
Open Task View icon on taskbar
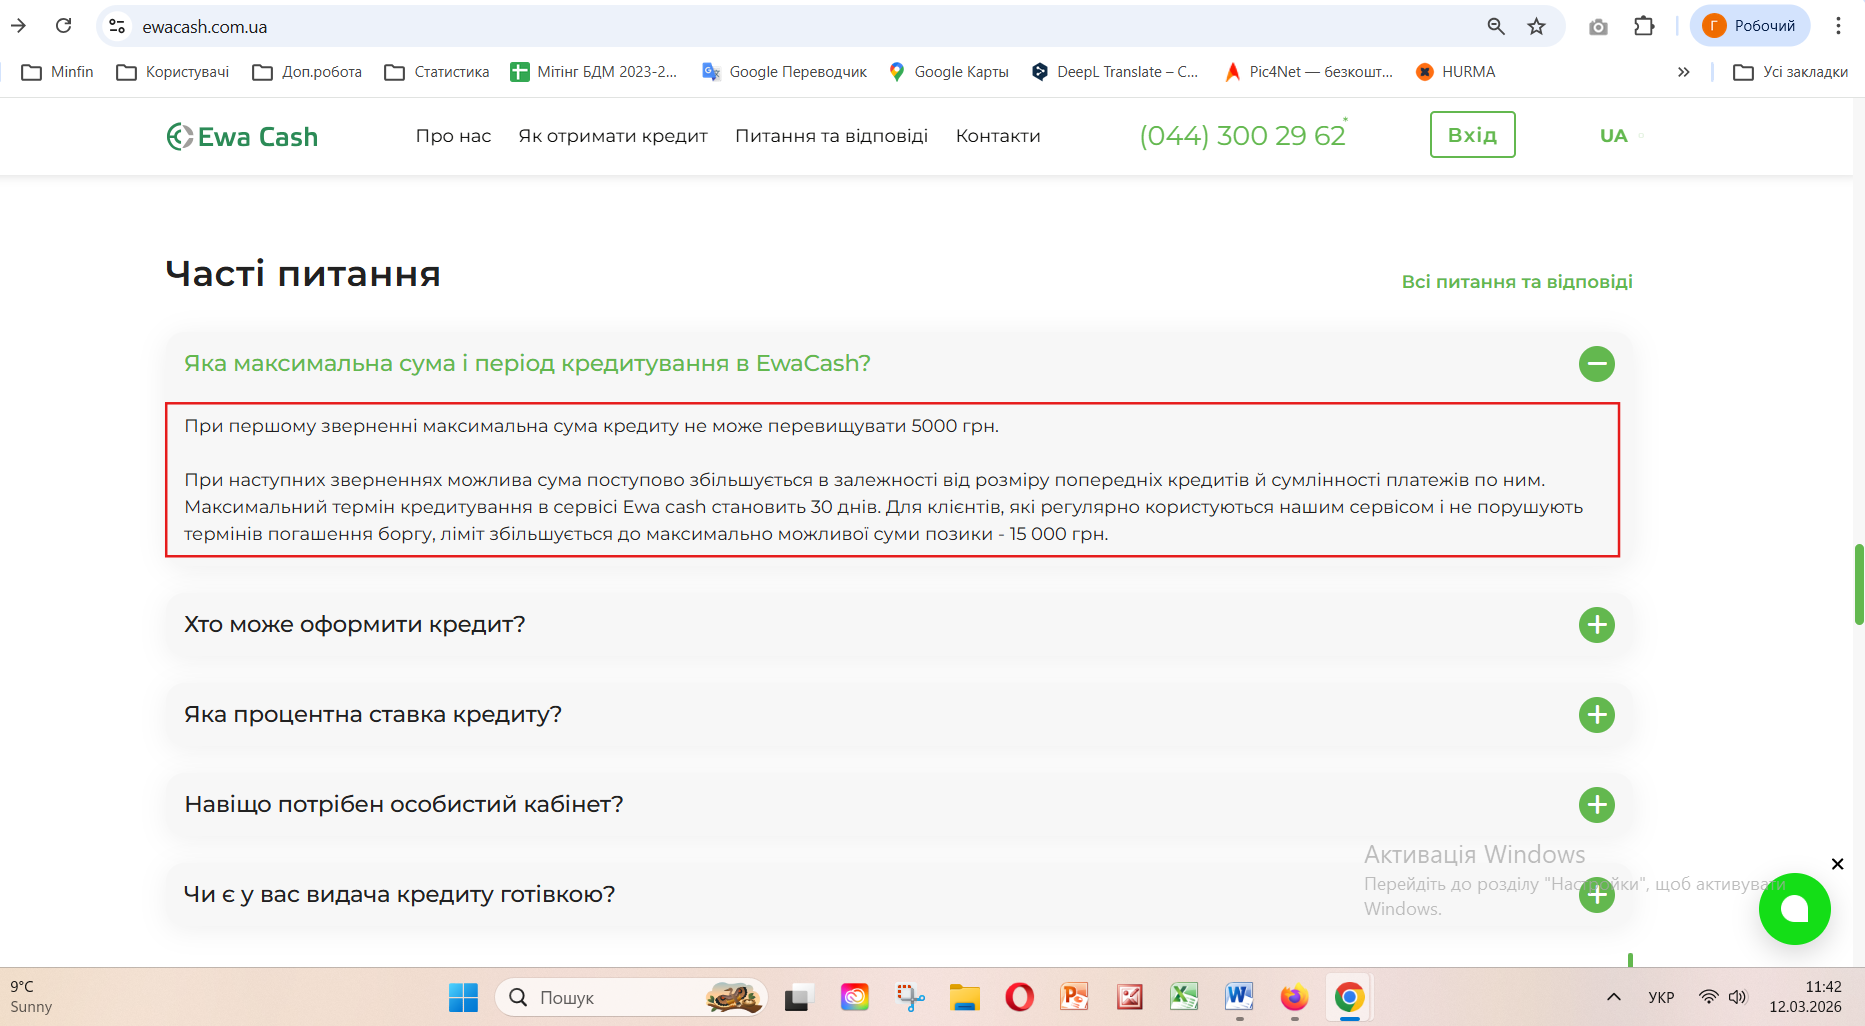click(798, 997)
